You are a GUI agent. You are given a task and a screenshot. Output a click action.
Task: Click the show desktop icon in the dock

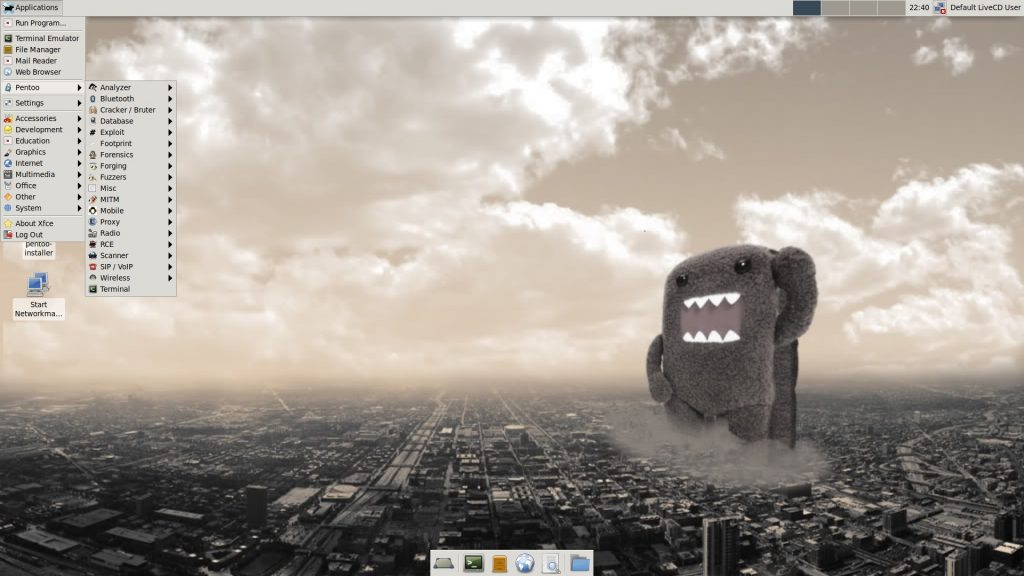pyautogui.click(x=445, y=562)
